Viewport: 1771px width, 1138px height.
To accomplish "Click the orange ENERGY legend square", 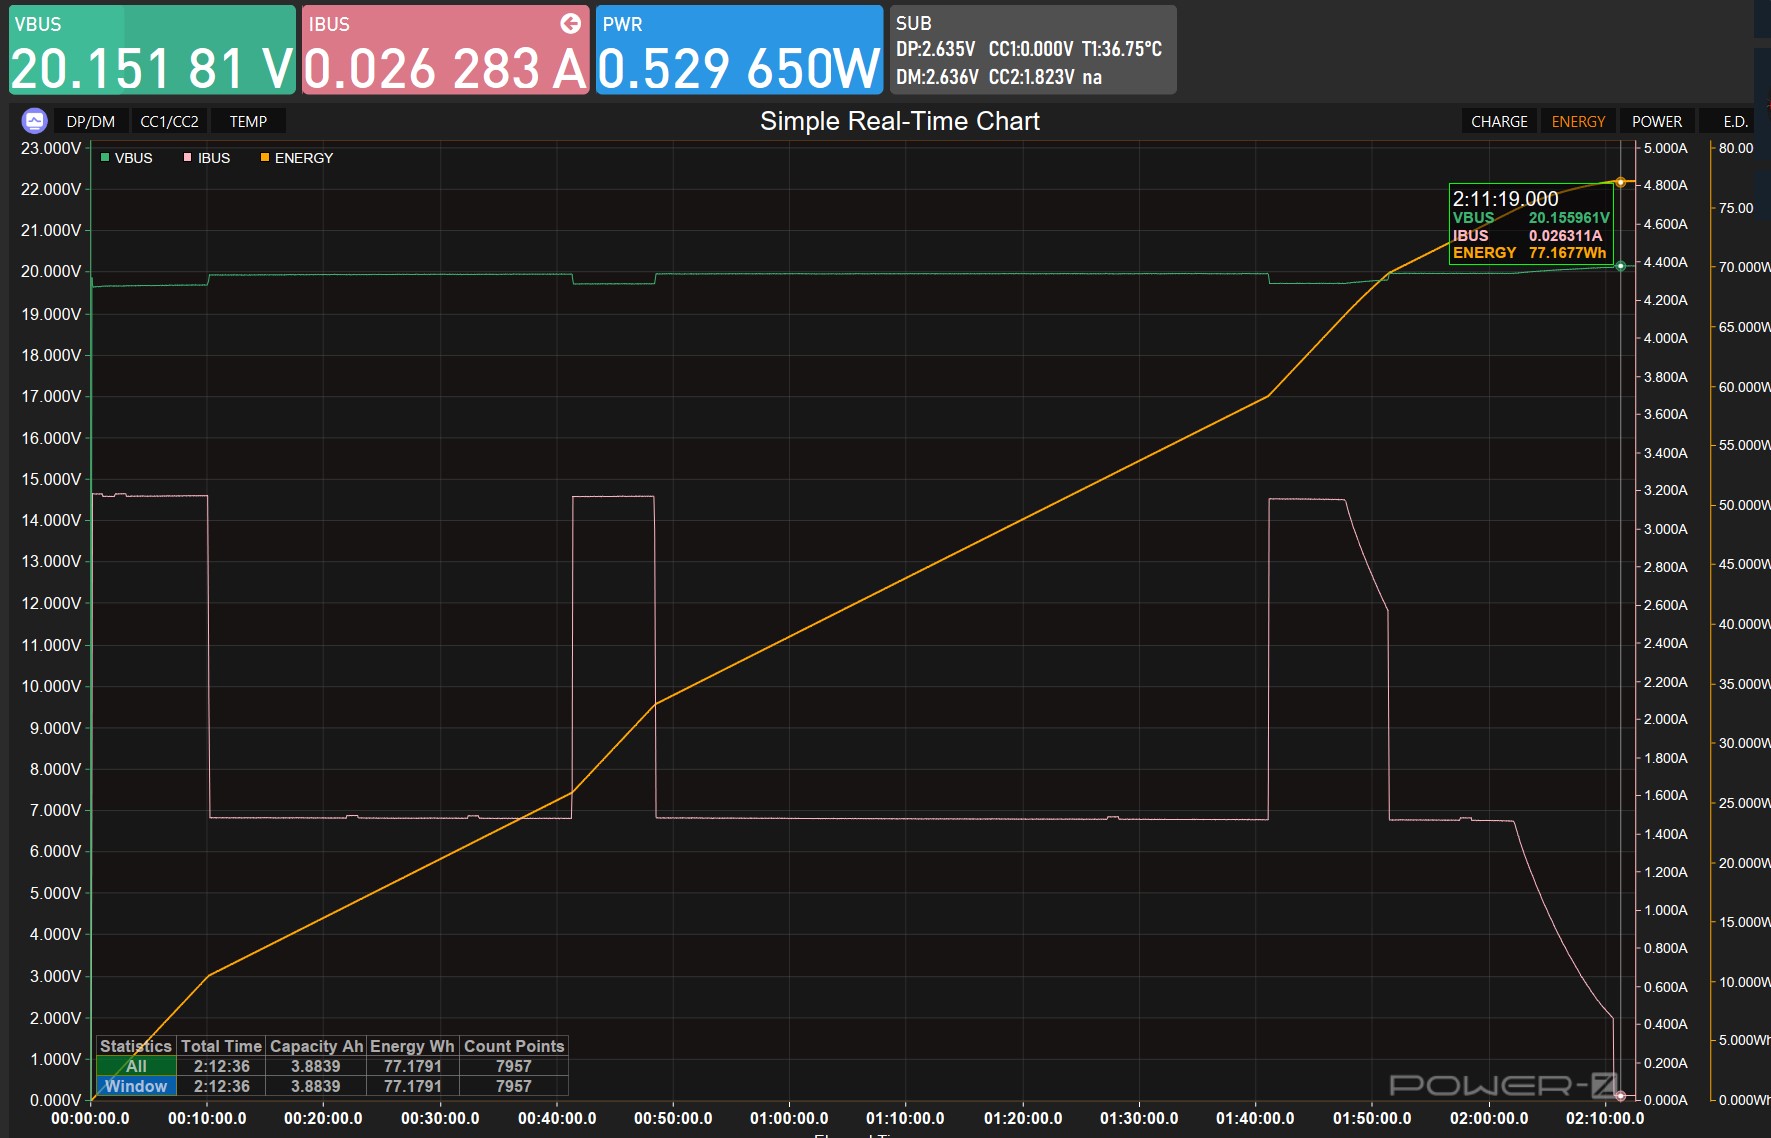I will pyautogui.click(x=265, y=158).
